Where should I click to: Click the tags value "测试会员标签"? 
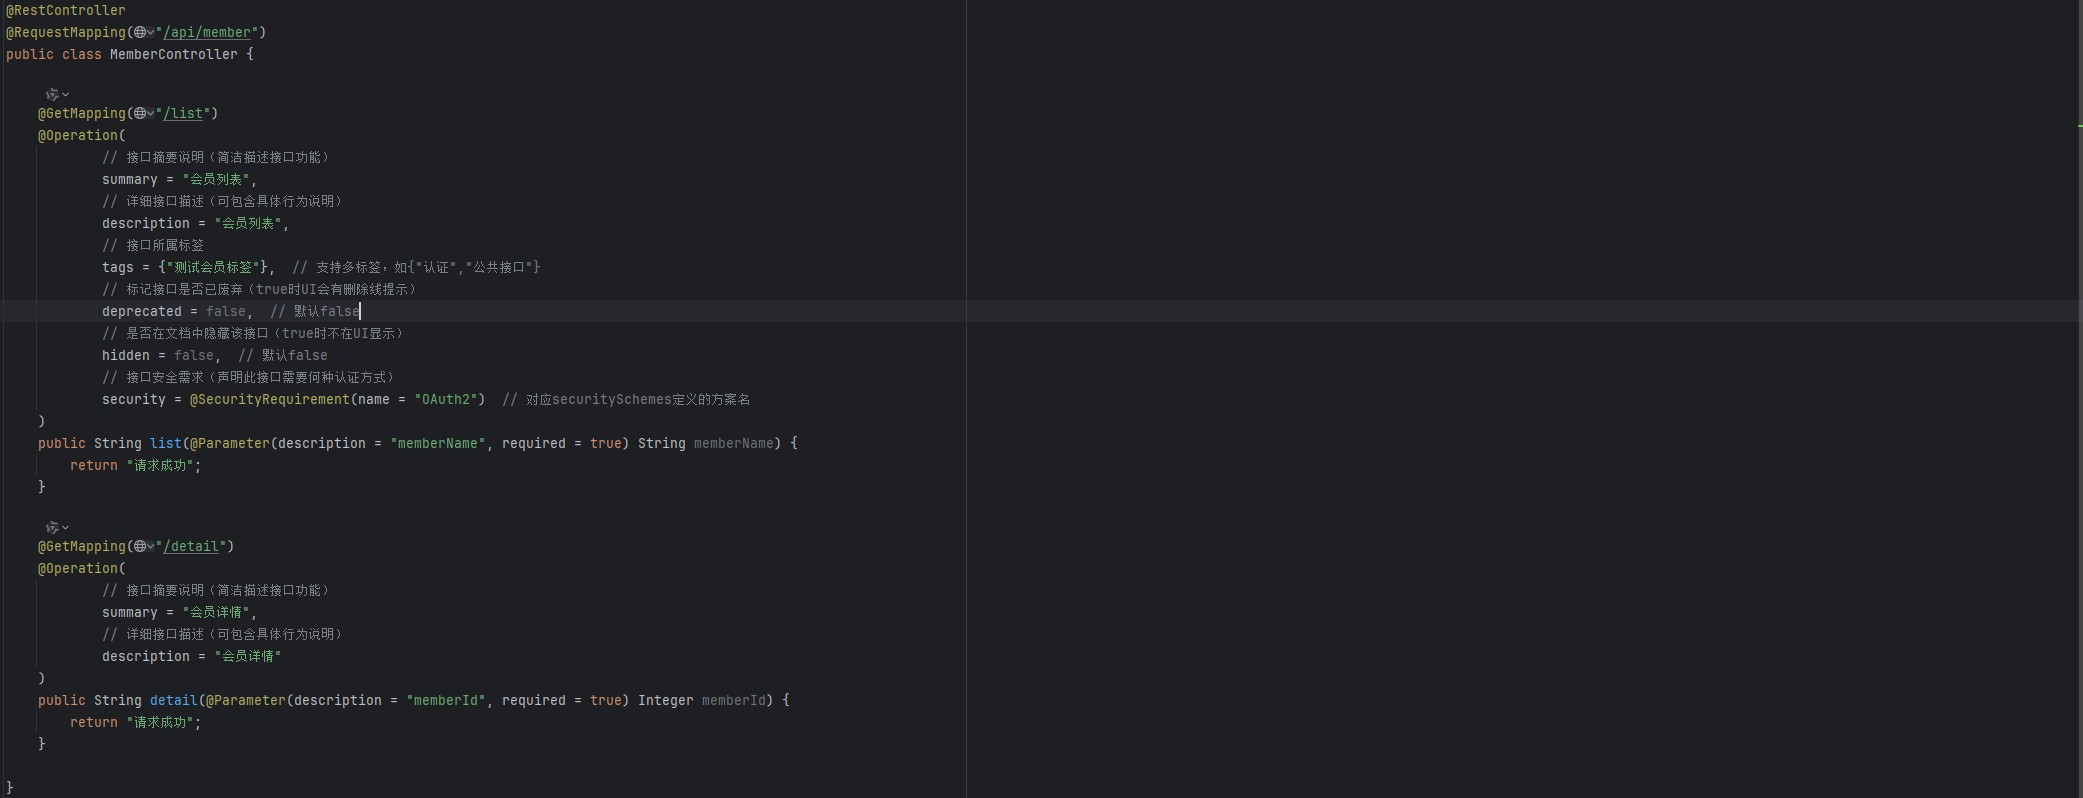[x=214, y=267]
